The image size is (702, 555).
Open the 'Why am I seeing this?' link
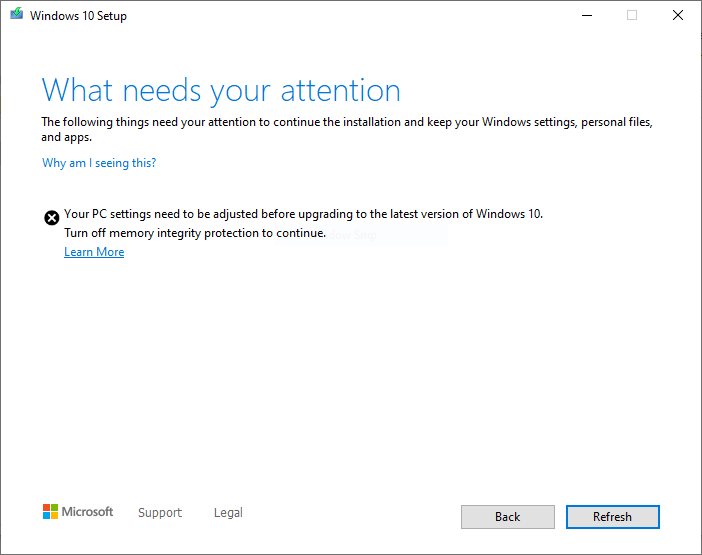[x=99, y=162]
